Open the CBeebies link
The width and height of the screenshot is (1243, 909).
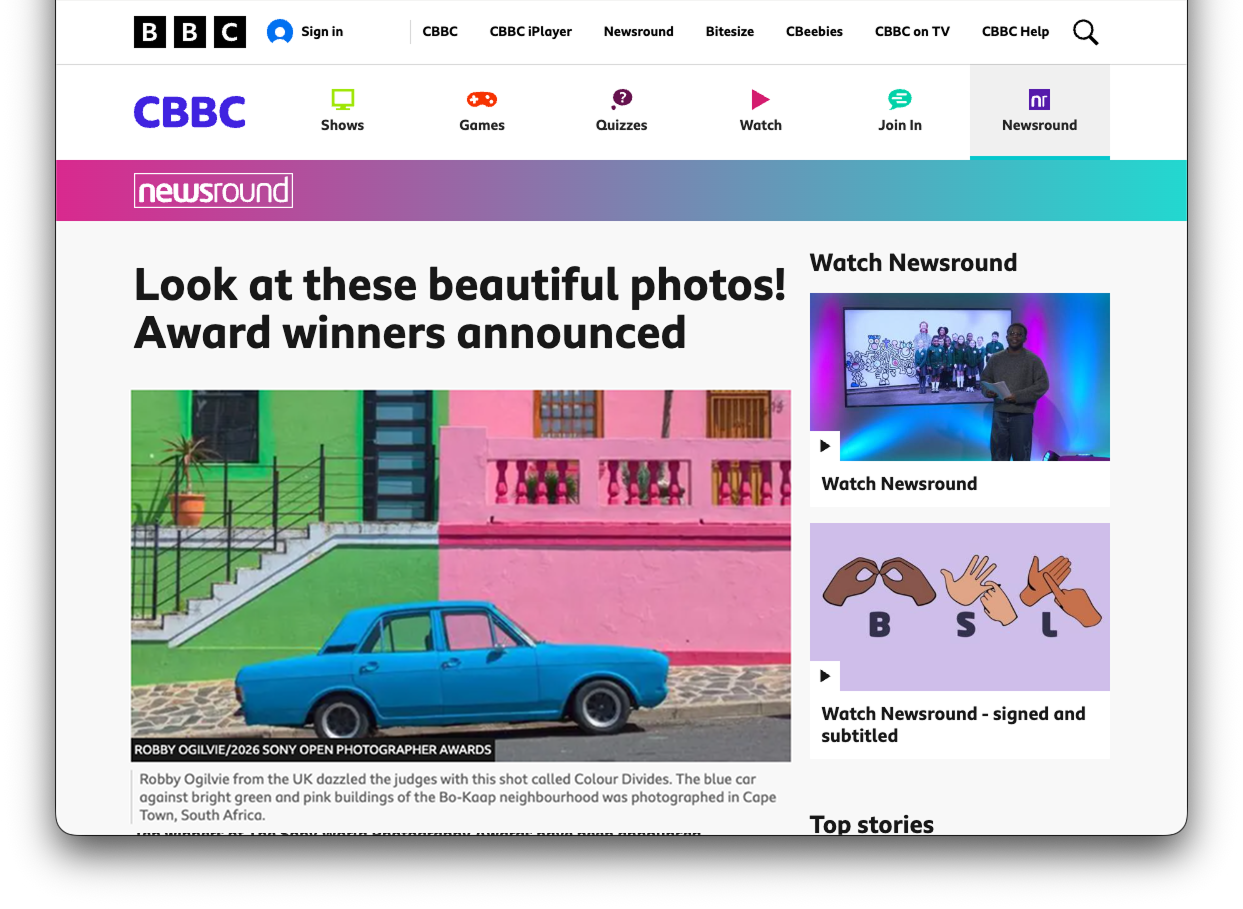814,32
